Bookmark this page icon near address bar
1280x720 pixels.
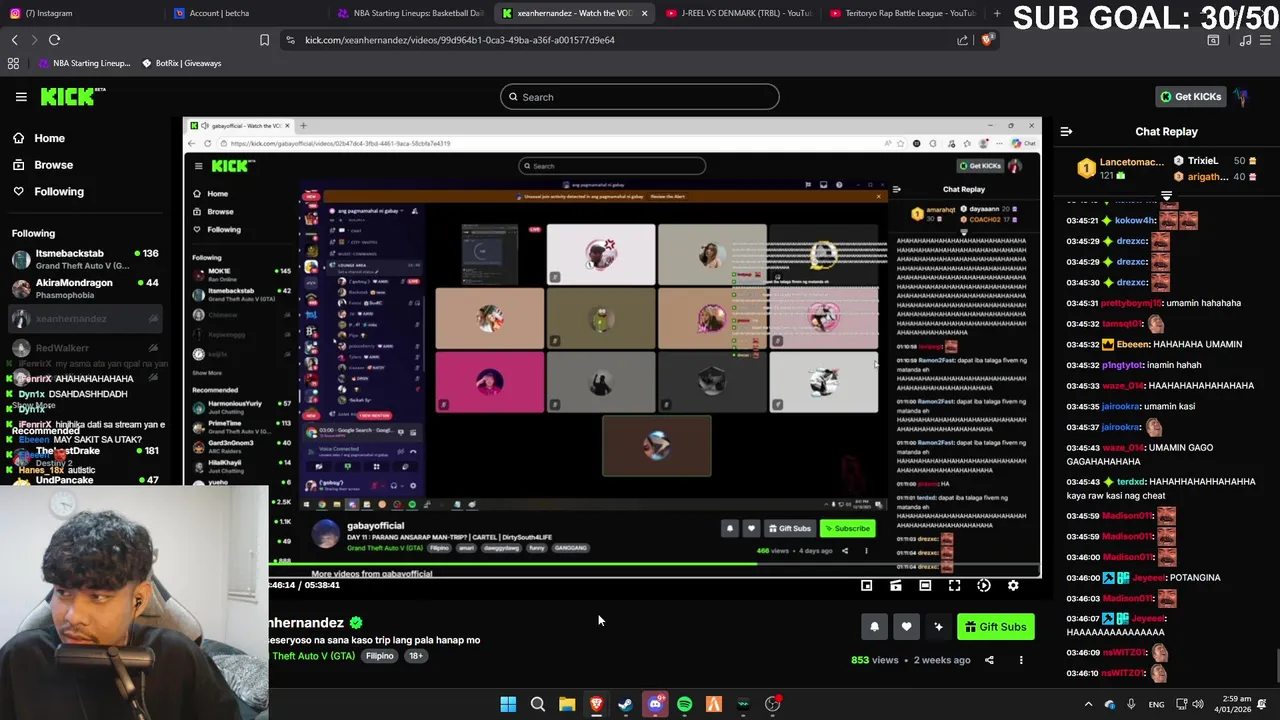pos(264,40)
